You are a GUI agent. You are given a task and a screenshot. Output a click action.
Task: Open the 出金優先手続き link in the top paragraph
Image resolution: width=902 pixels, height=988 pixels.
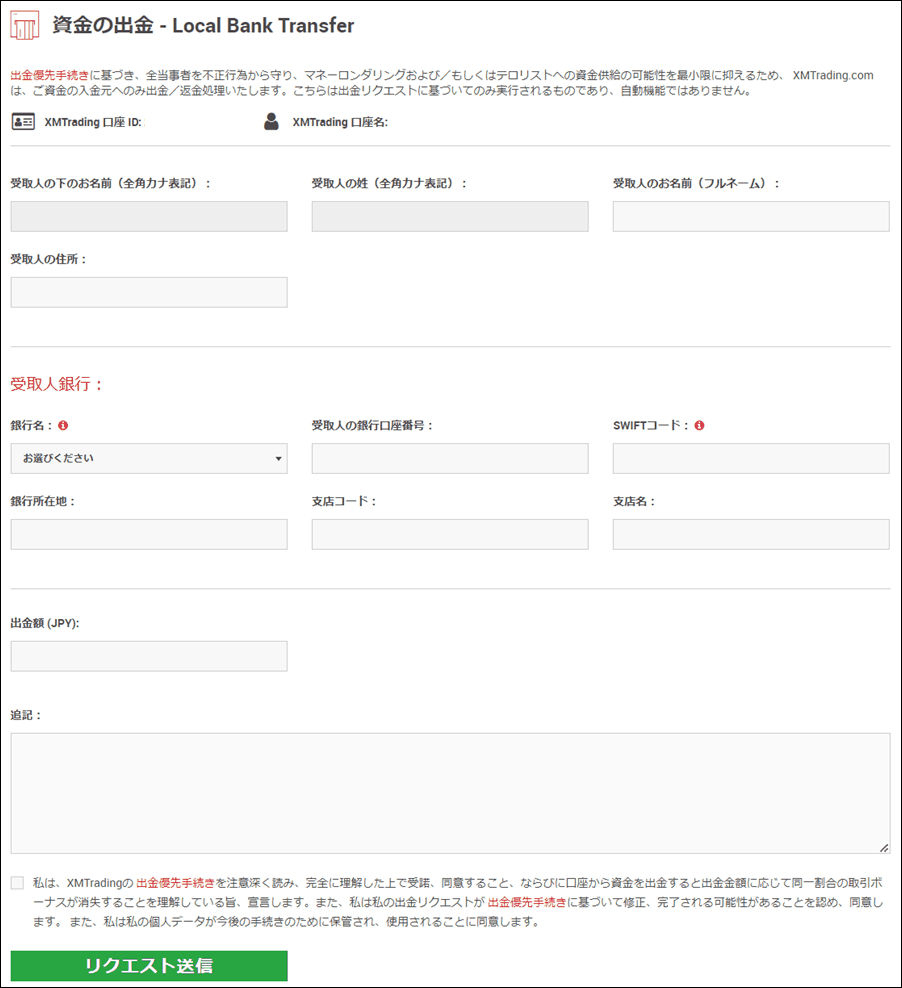click(x=49, y=76)
